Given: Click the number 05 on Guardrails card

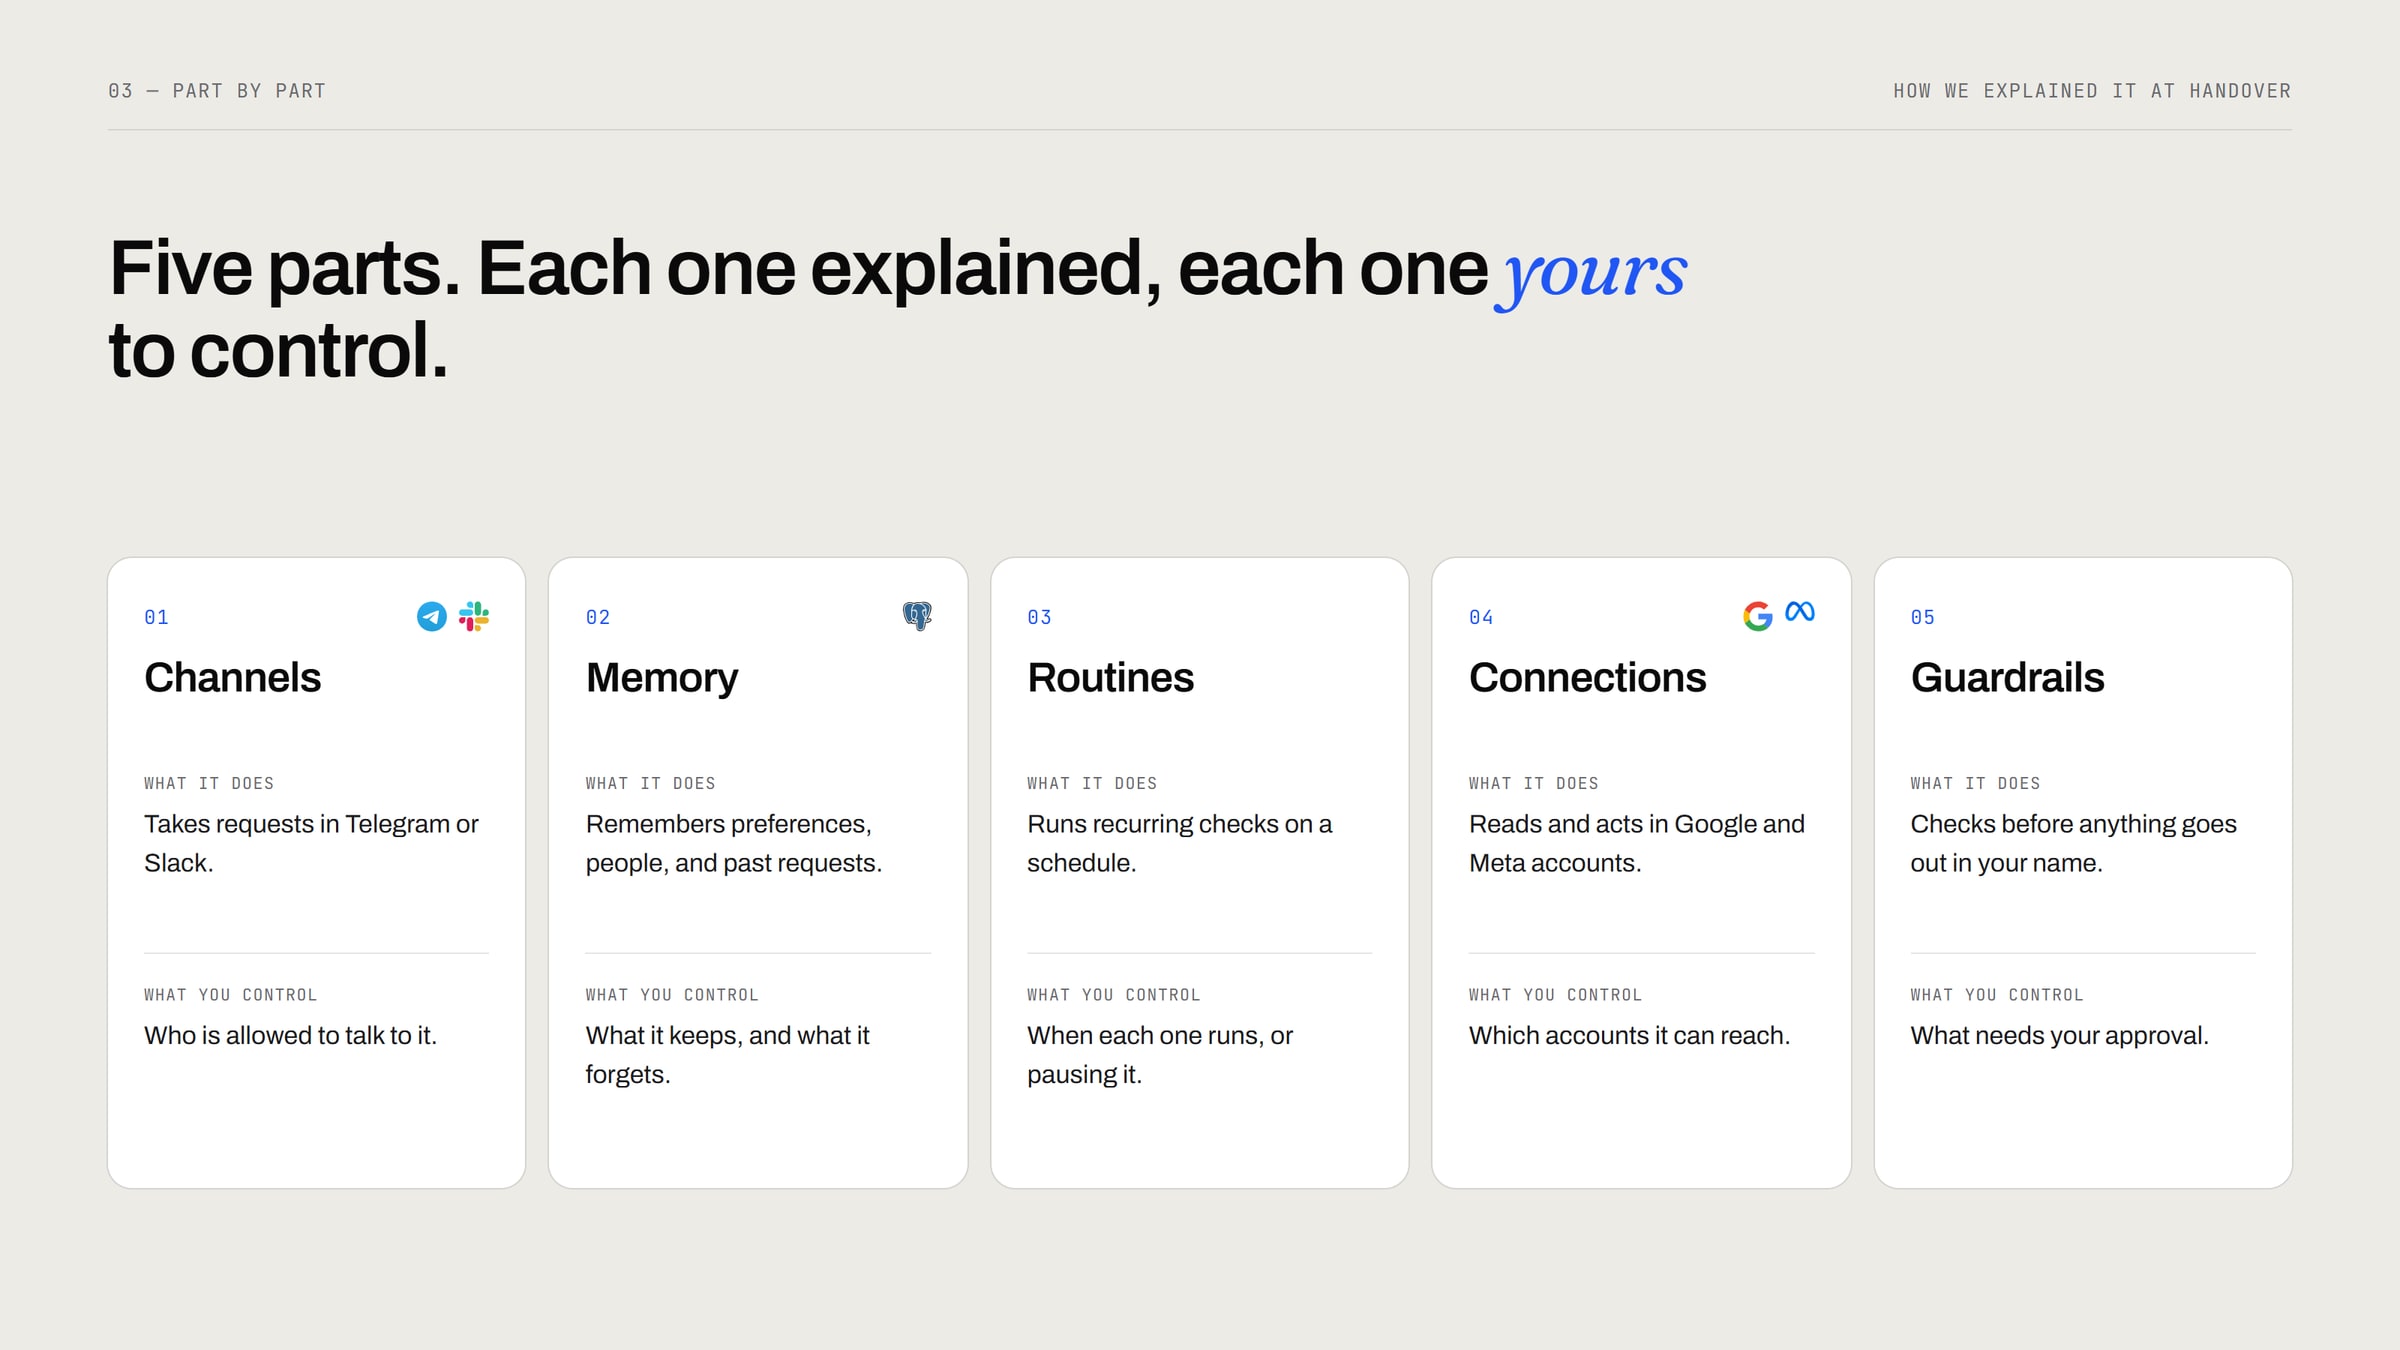Looking at the screenshot, I should point(1922,617).
